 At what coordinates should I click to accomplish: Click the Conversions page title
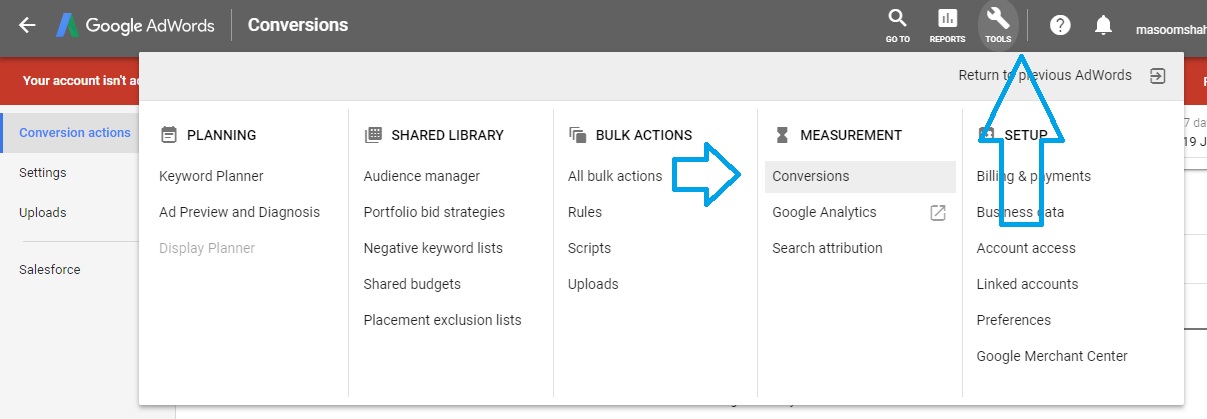click(298, 25)
